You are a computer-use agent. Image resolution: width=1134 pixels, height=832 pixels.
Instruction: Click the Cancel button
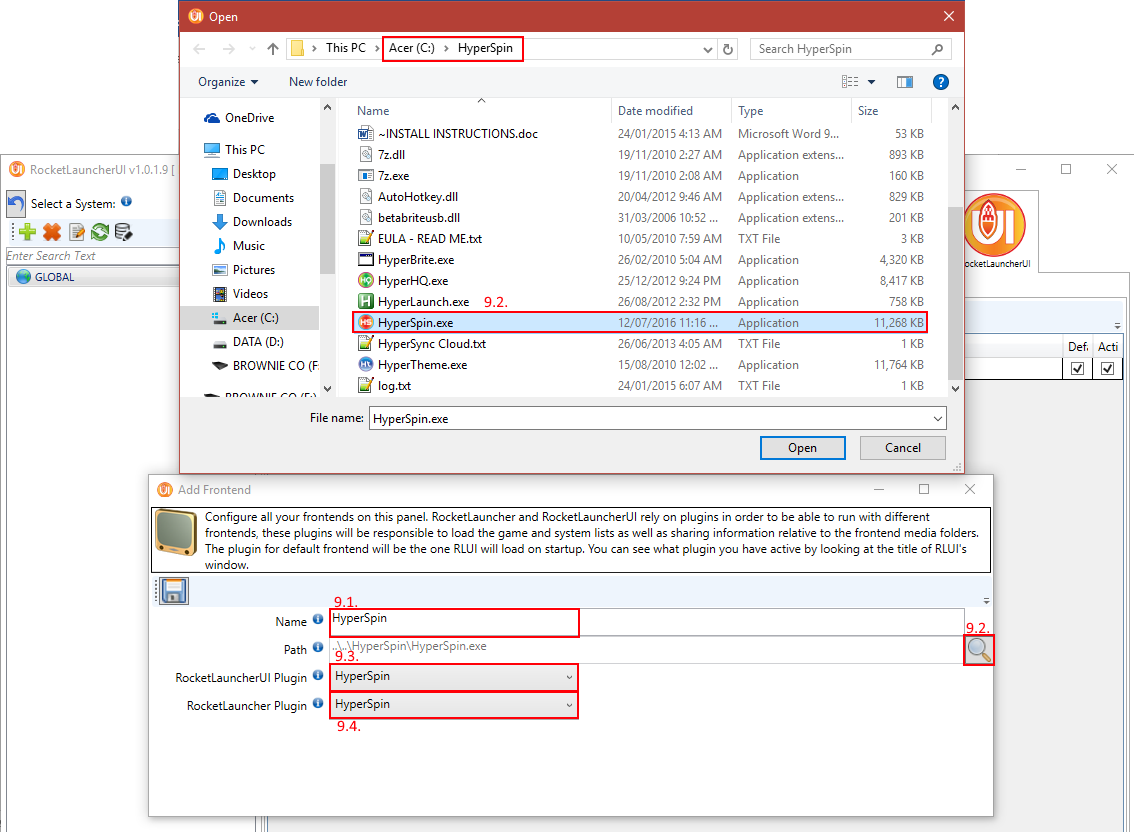point(903,448)
